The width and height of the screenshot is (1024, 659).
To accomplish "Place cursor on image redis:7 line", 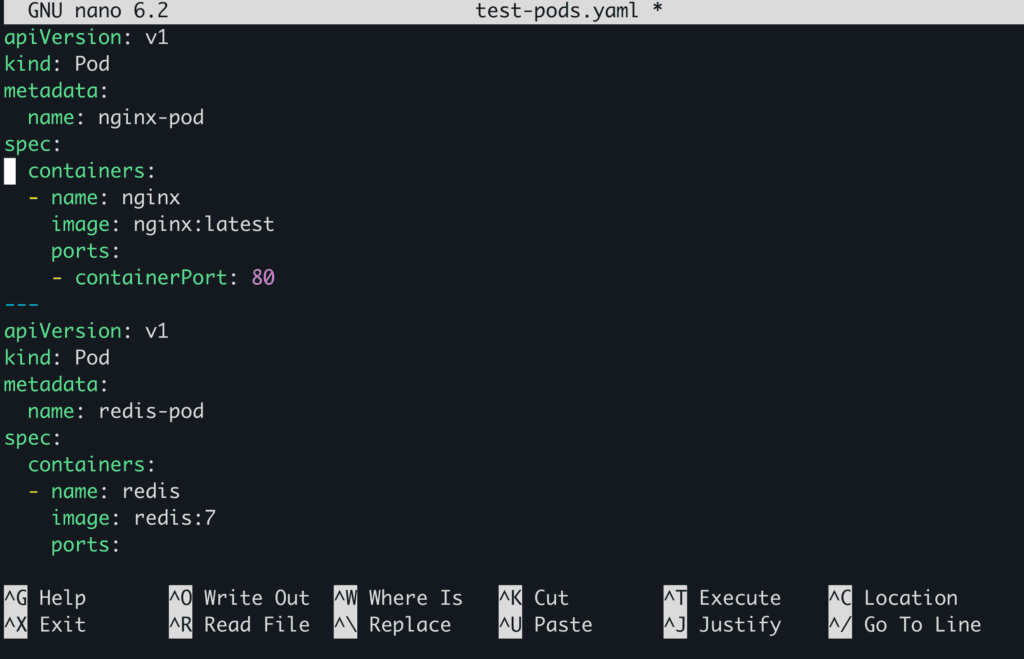I will click(133, 518).
